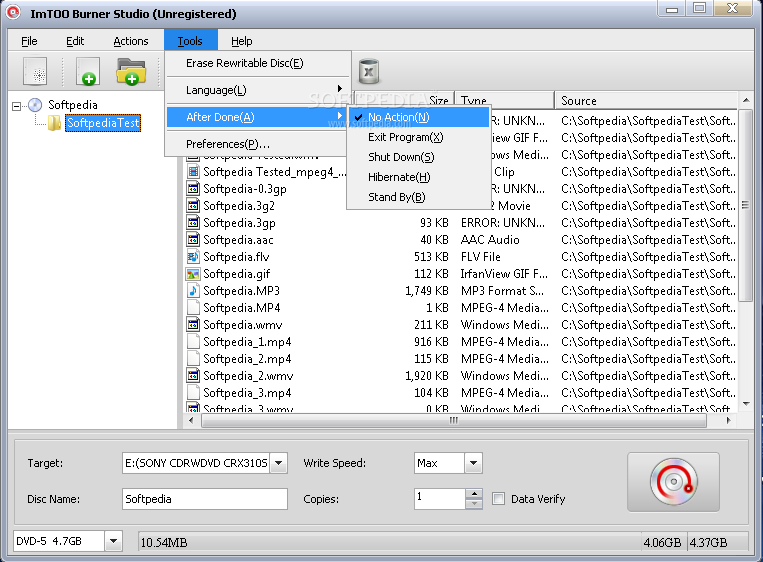Click the Softpedia.MP4 blank file icon
This screenshot has width=763, height=562.
(193, 308)
